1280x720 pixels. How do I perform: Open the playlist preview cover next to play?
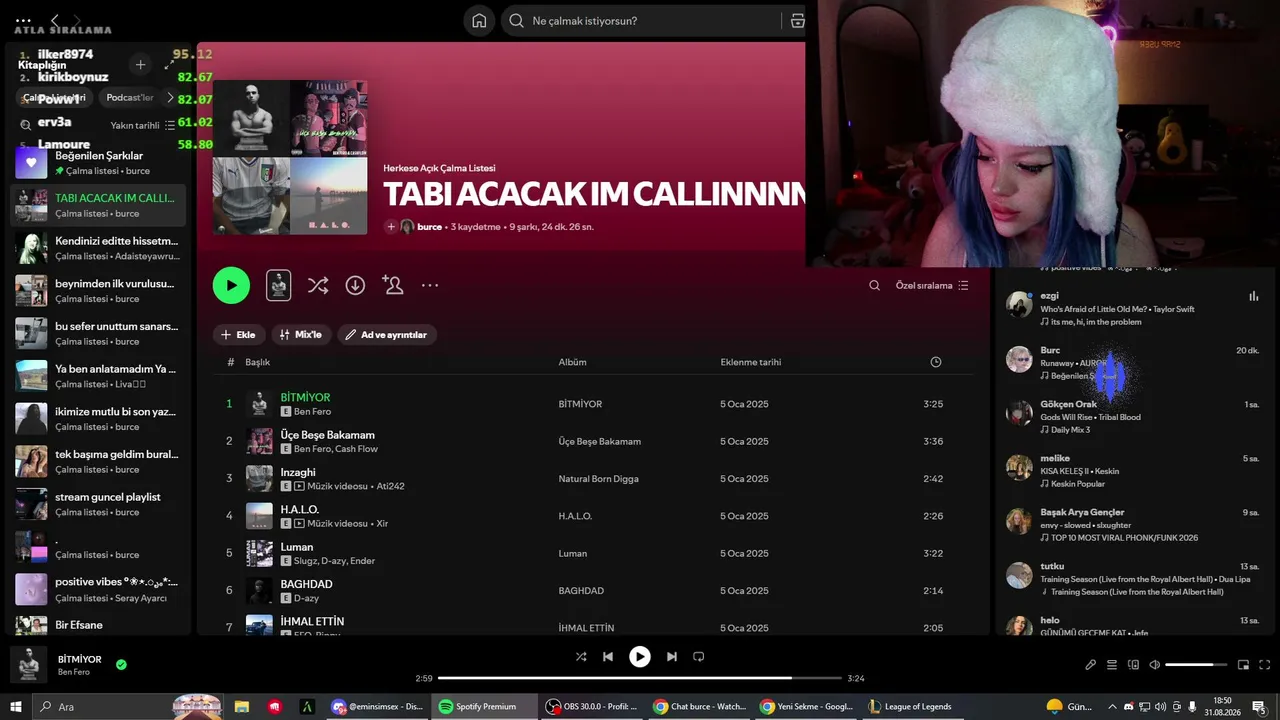pos(278,286)
